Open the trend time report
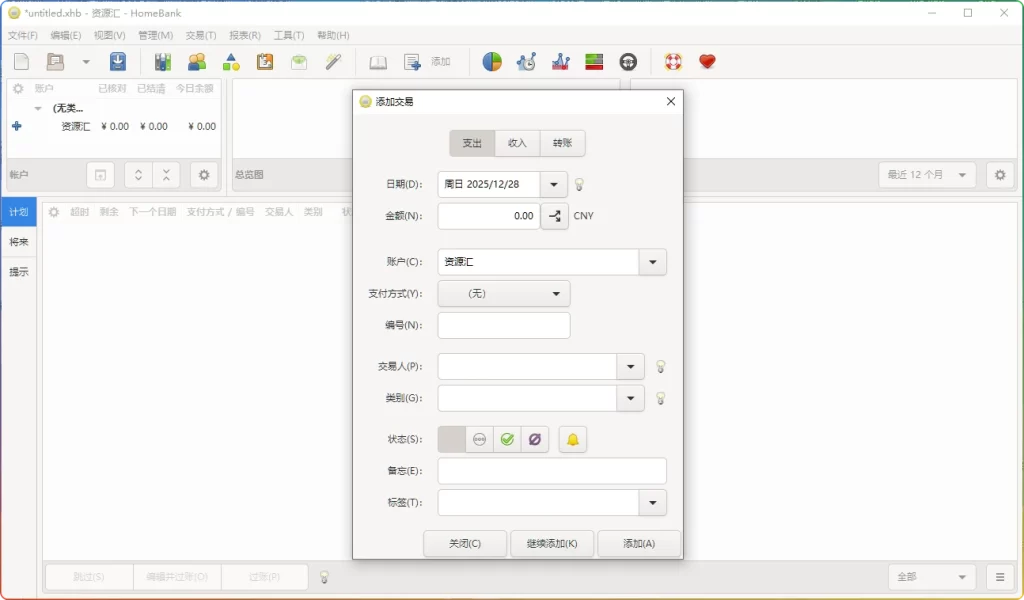The image size is (1024, 600). click(x=525, y=61)
